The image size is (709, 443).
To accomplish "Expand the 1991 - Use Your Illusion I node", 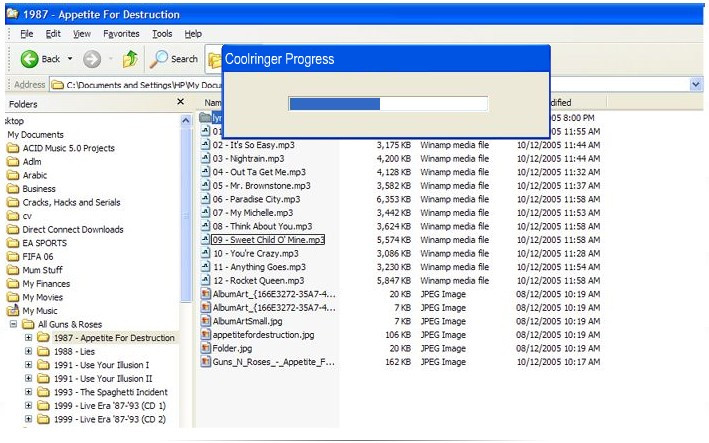I will pyautogui.click(x=28, y=365).
